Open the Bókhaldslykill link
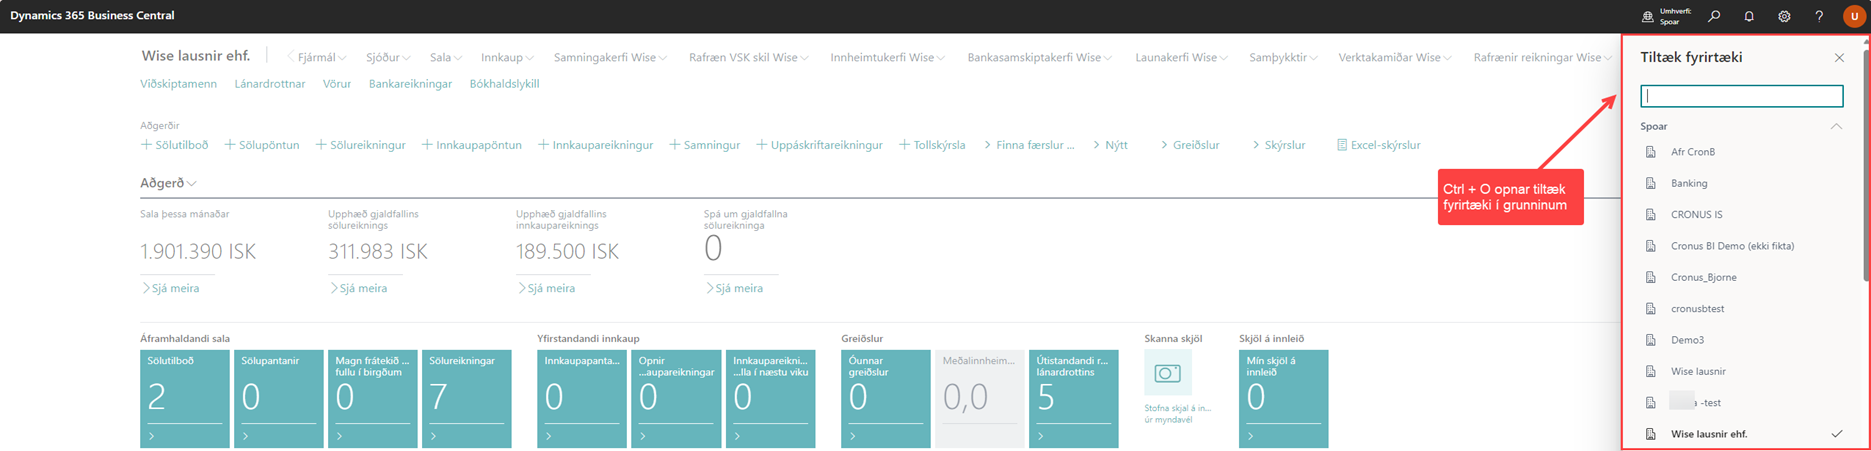This screenshot has height=451, width=1871. pyautogui.click(x=504, y=84)
